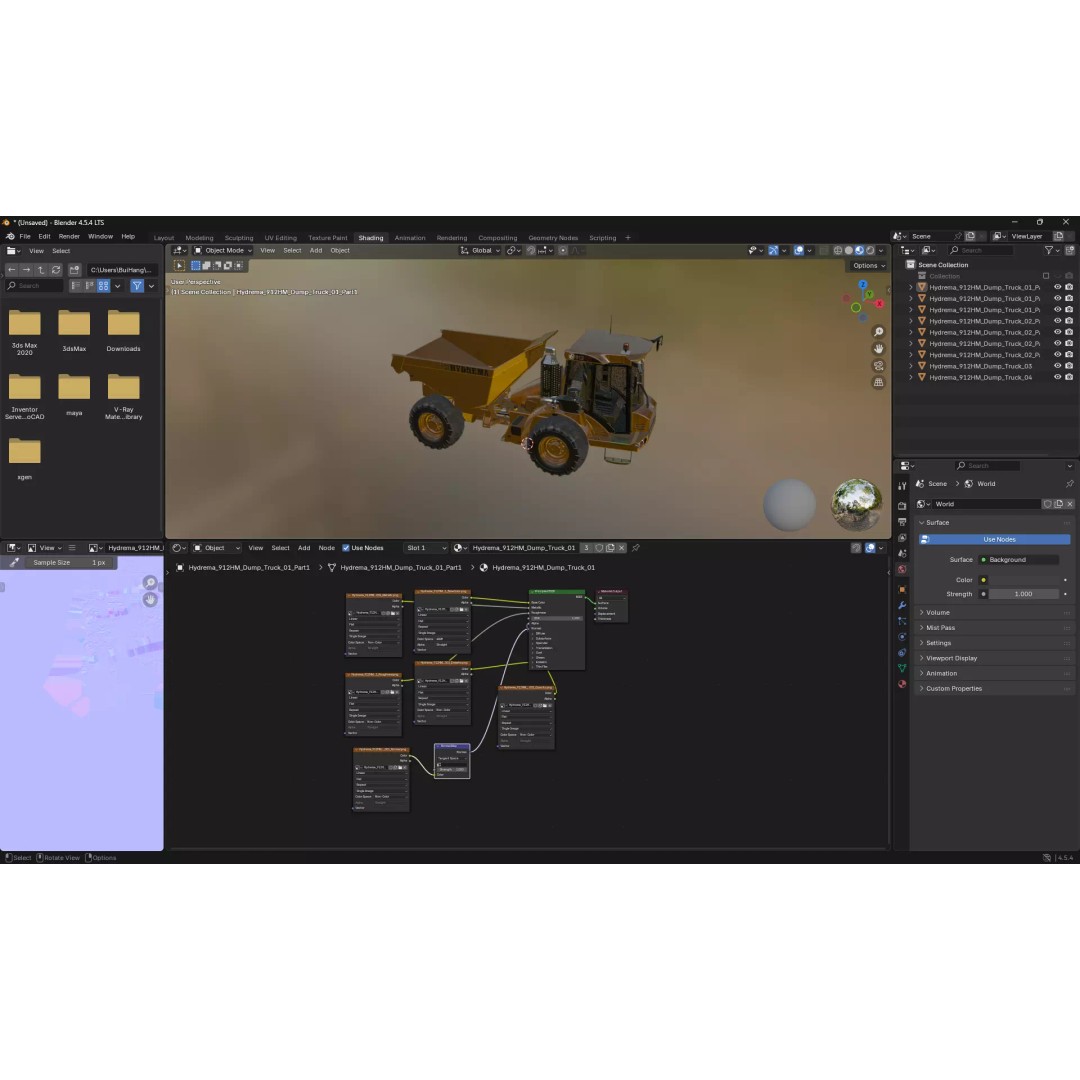
Task: Click the Use Nodes button in World panel
Action: (x=995, y=539)
